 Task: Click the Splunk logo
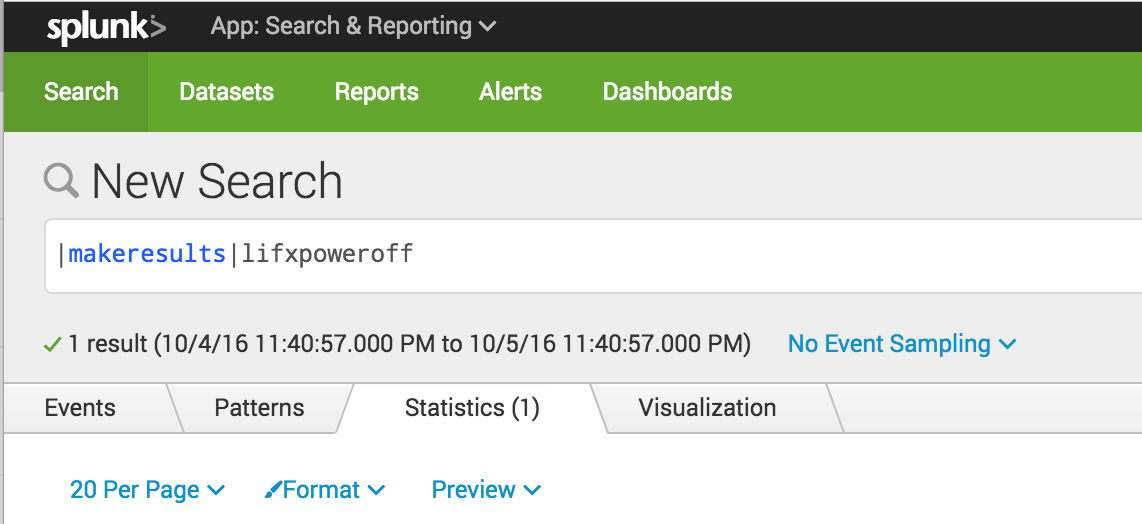(x=106, y=28)
